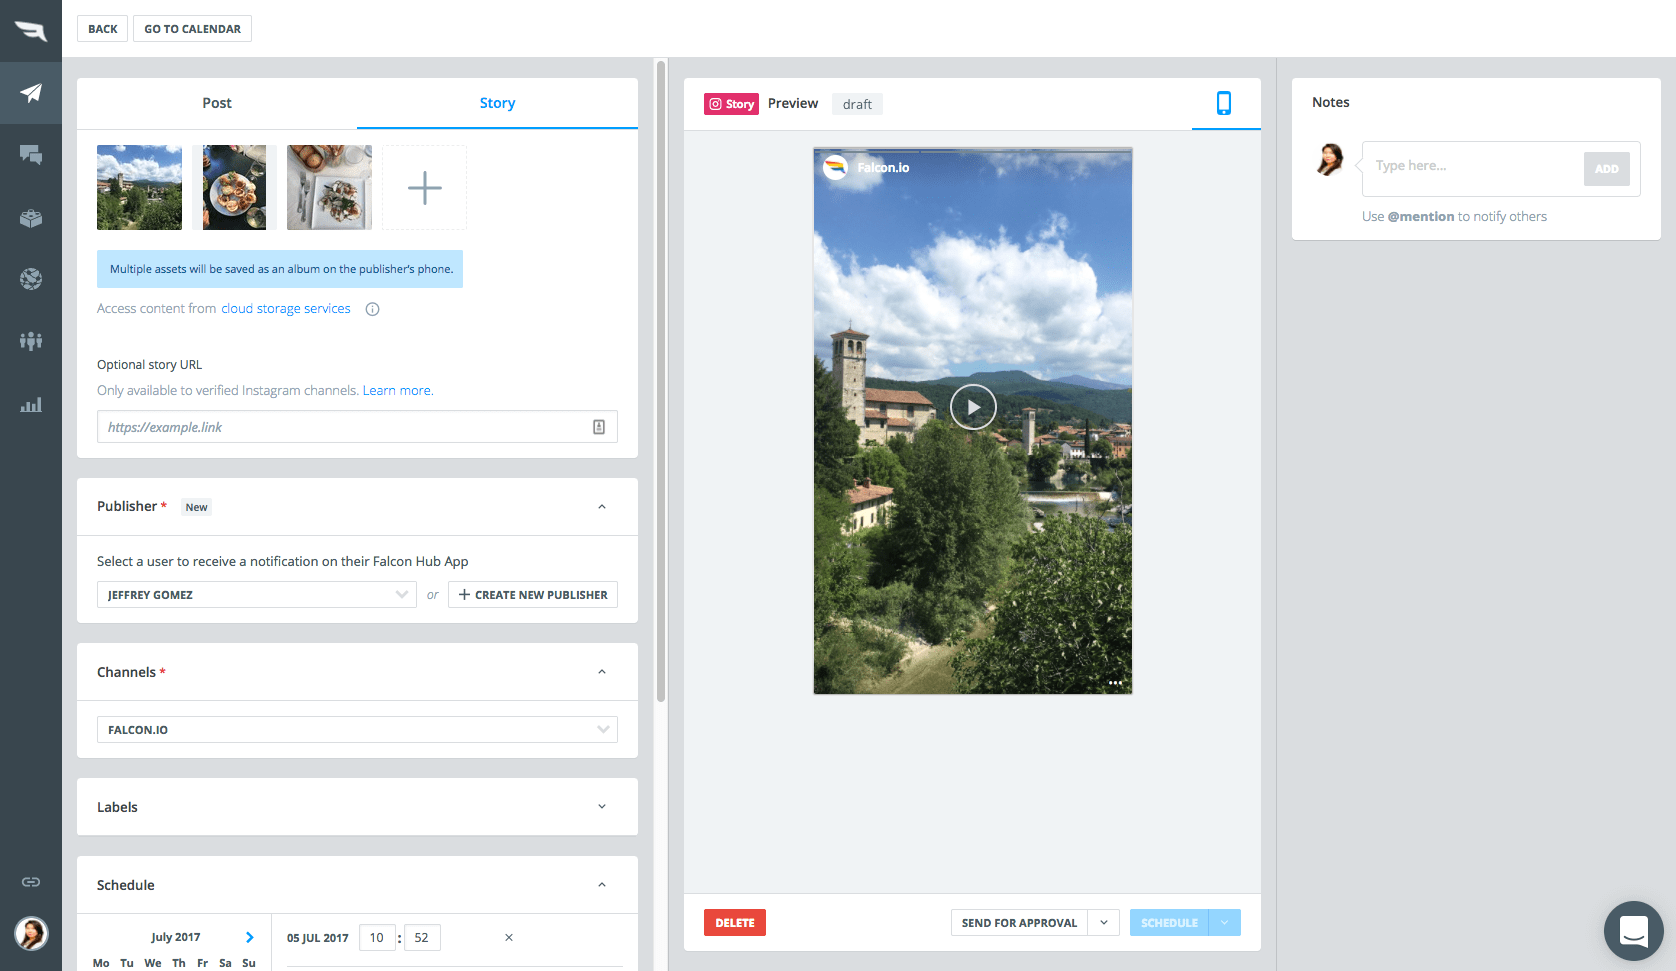The image size is (1676, 971).
Task: Click the red DELETE button
Action: [x=735, y=922]
